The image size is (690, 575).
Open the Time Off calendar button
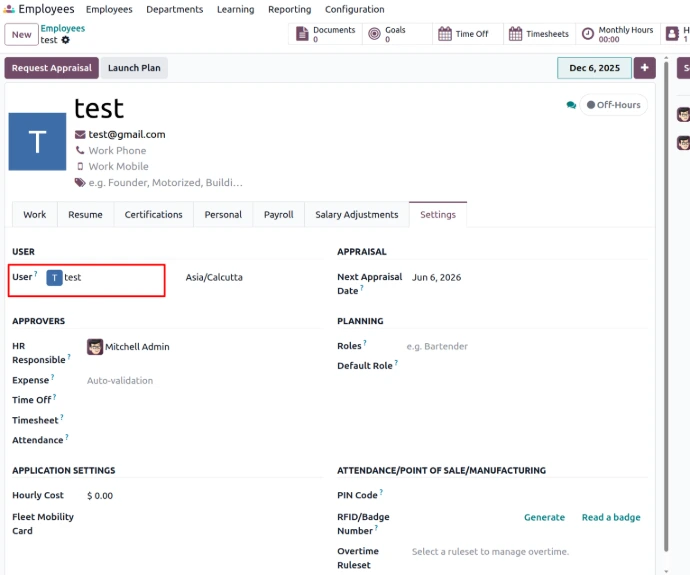pos(463,34)
